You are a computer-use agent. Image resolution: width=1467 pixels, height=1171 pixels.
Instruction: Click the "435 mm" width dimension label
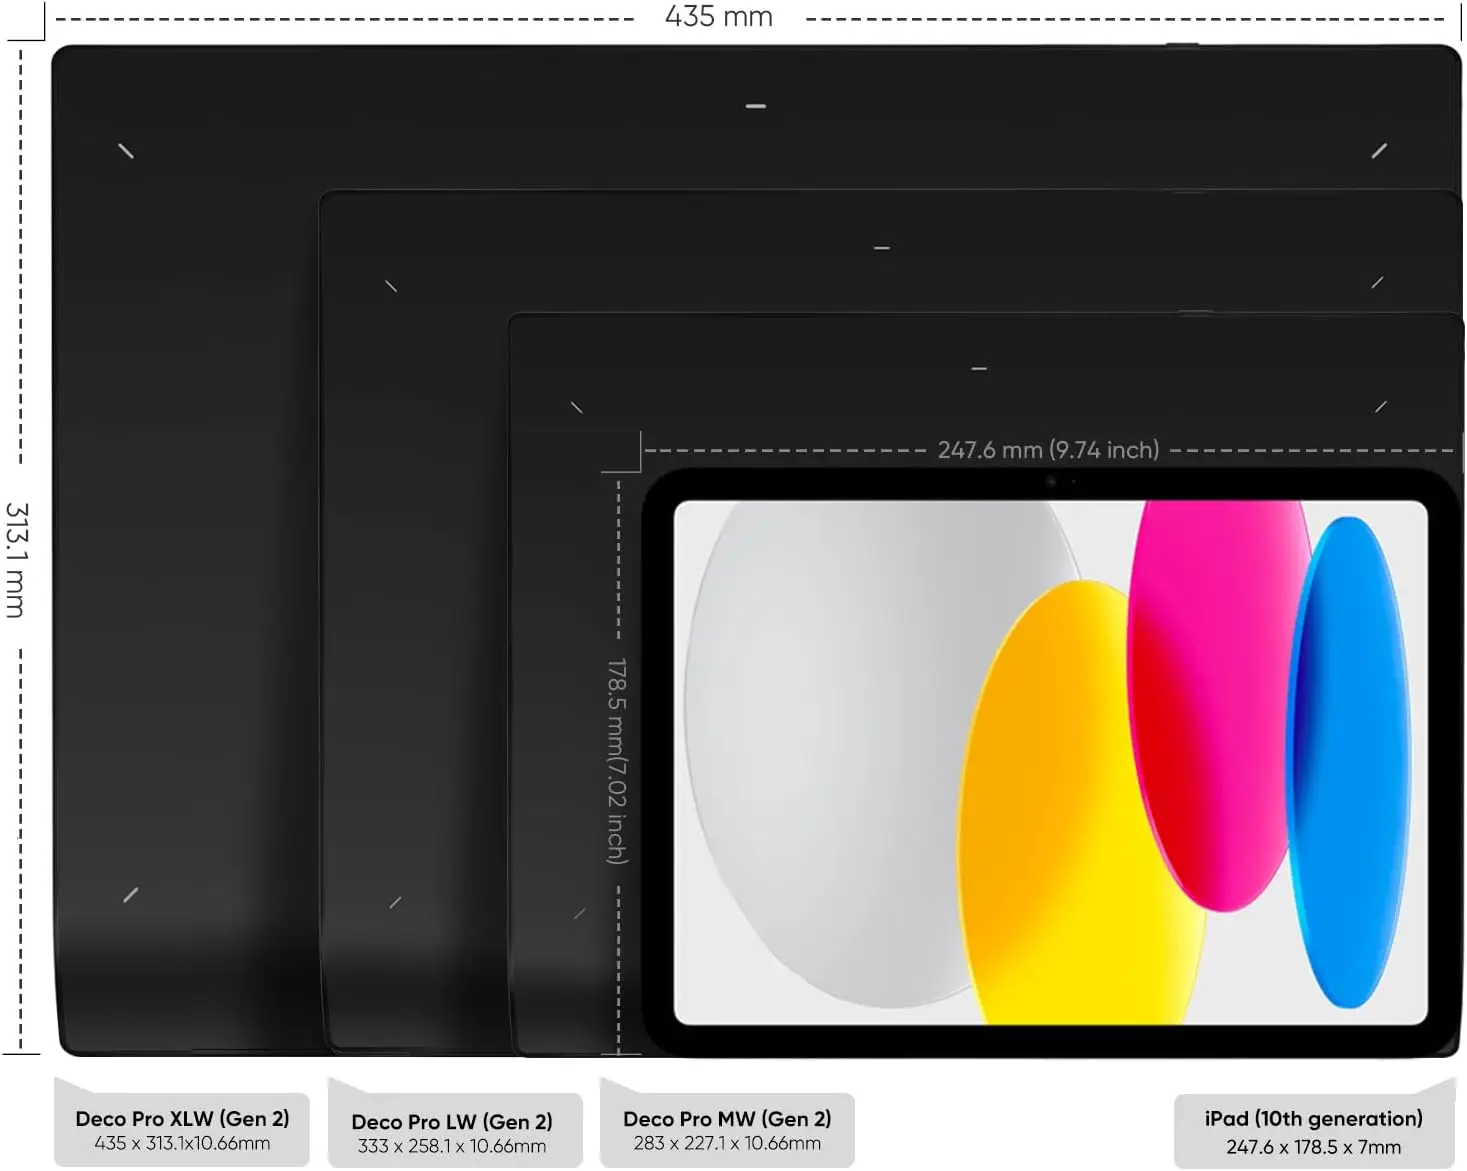pyautogui.click(x=719, y=17)
